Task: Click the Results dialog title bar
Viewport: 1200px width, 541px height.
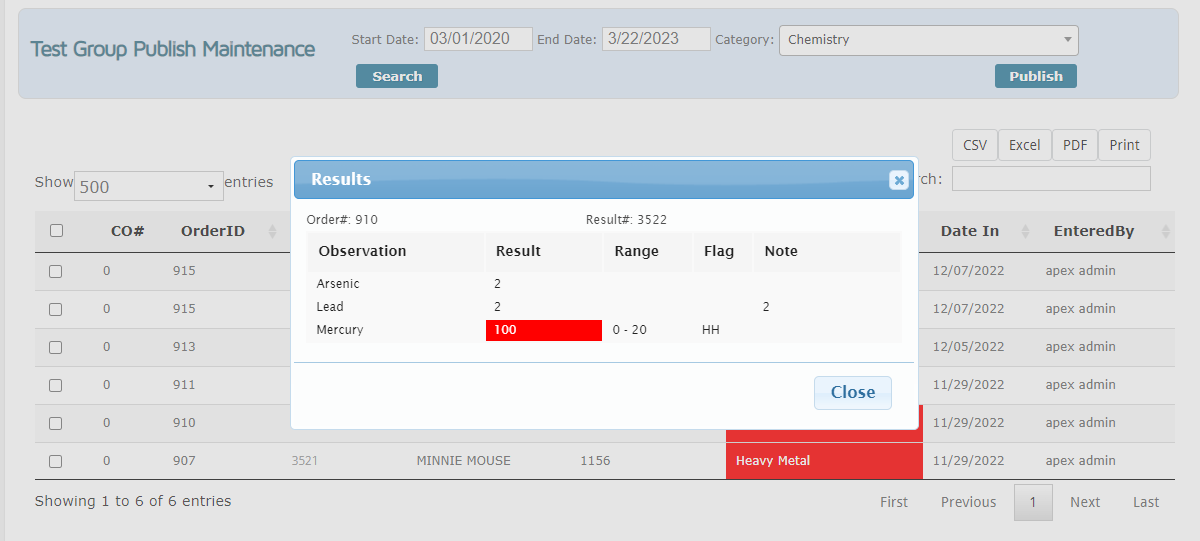Action: [603, 180]
